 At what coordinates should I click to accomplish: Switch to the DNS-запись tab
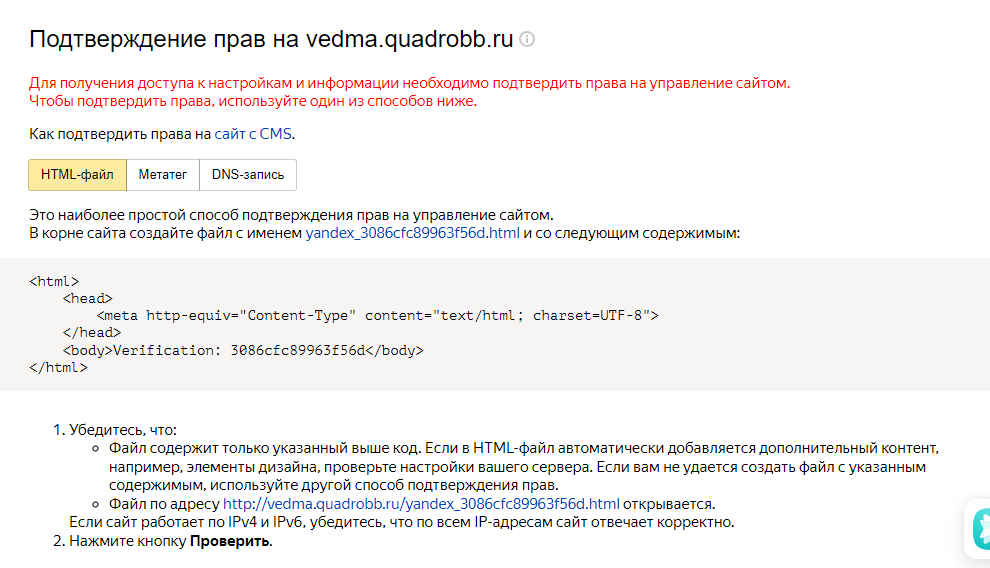(247, 174)
